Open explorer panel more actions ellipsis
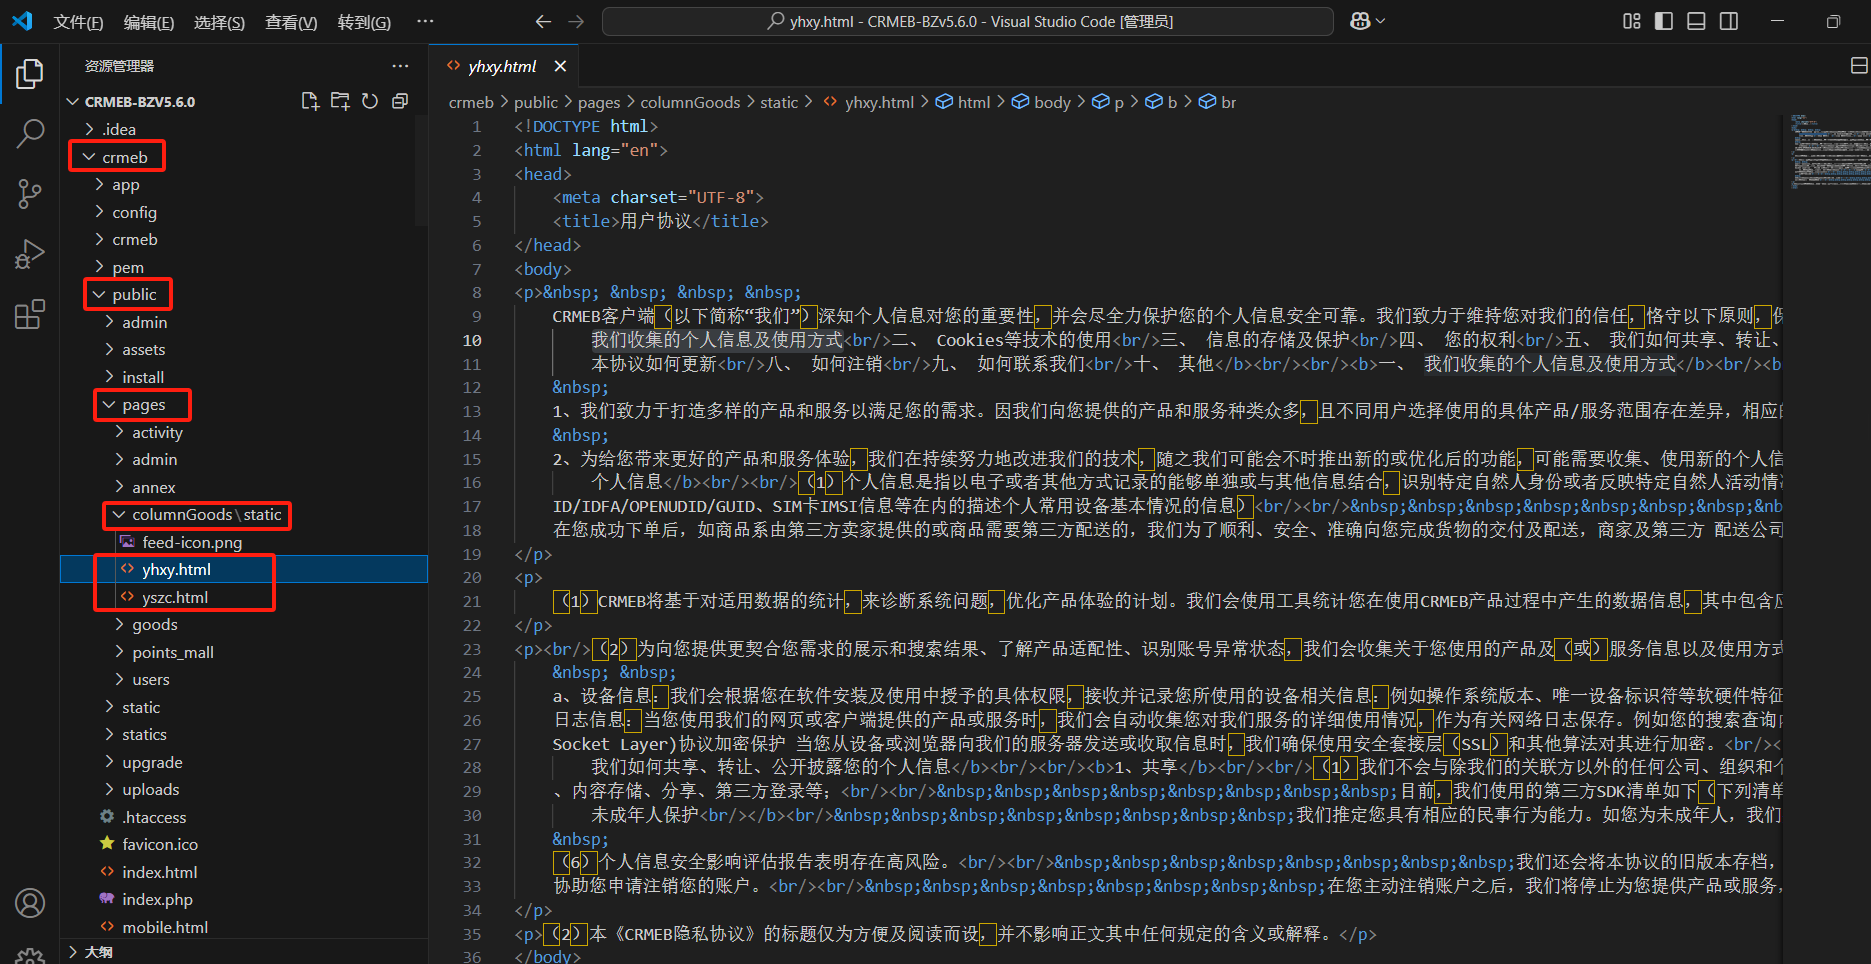 coord(400,66)
